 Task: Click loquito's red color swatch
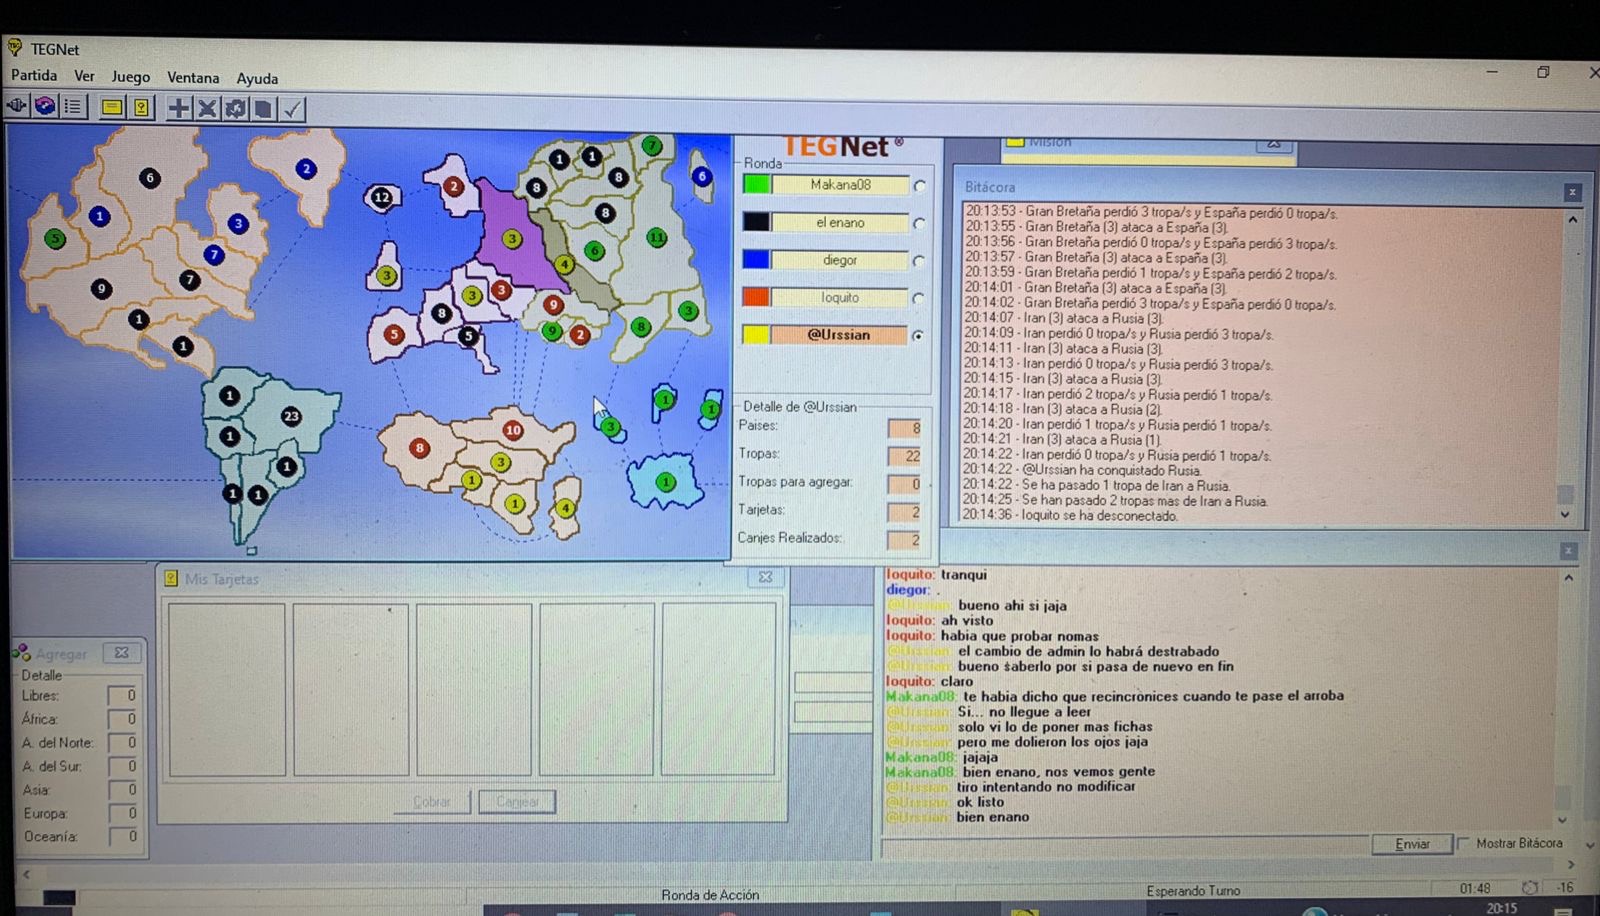756,297
